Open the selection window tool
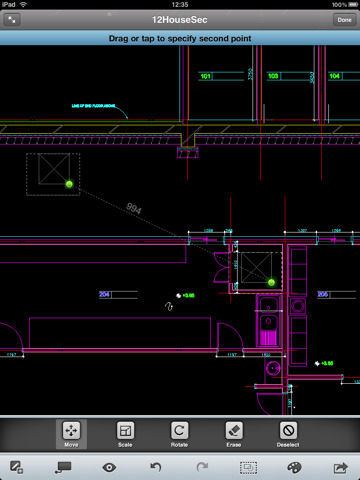Image resolution: width=360 pixels, height=480 pixels. click(x=248, y=467)
